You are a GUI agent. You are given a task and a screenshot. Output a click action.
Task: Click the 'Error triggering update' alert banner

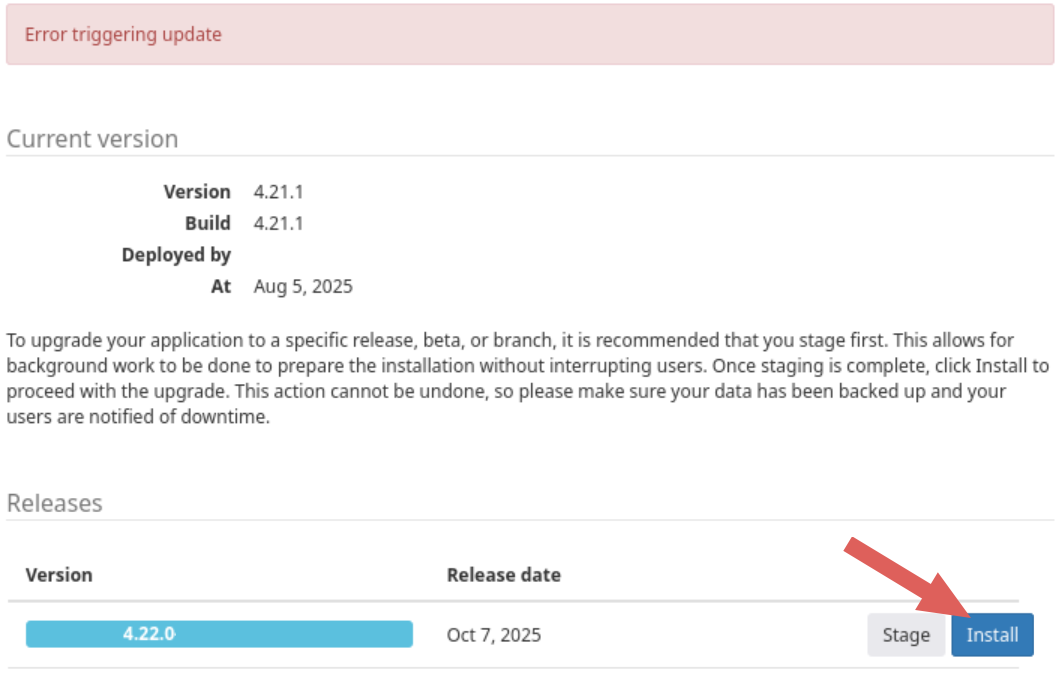click(x=529, y=35)
